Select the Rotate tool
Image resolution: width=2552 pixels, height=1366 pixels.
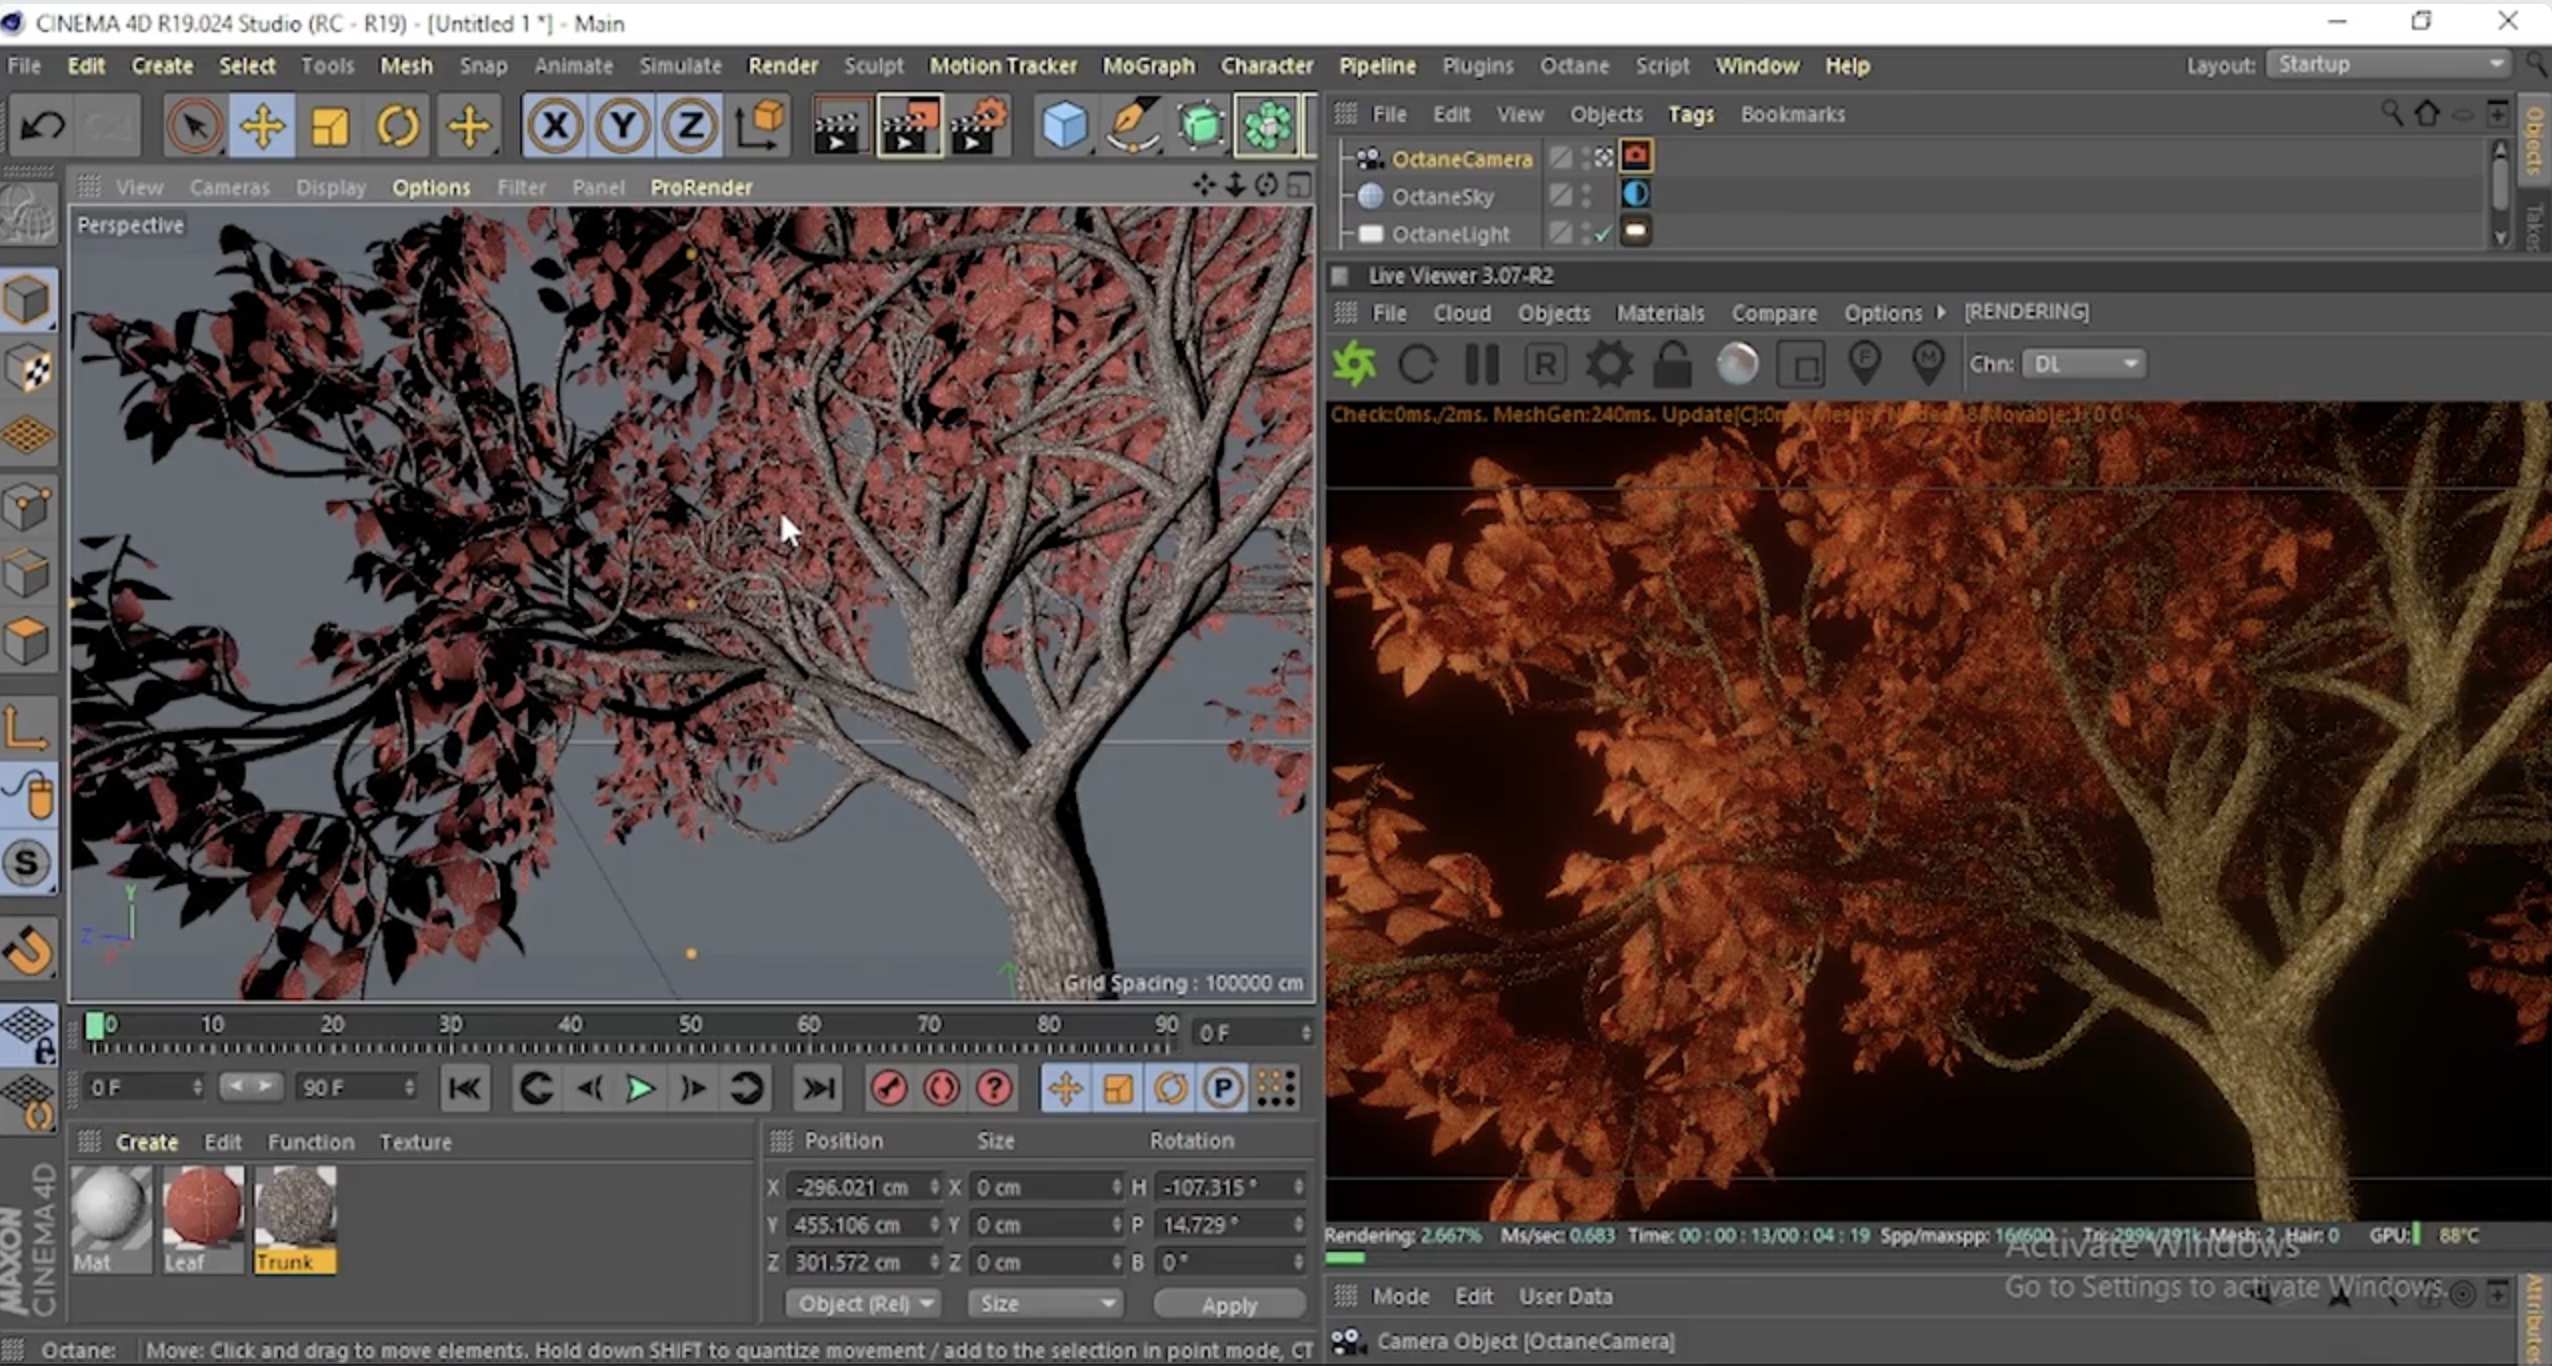[398, 124]
